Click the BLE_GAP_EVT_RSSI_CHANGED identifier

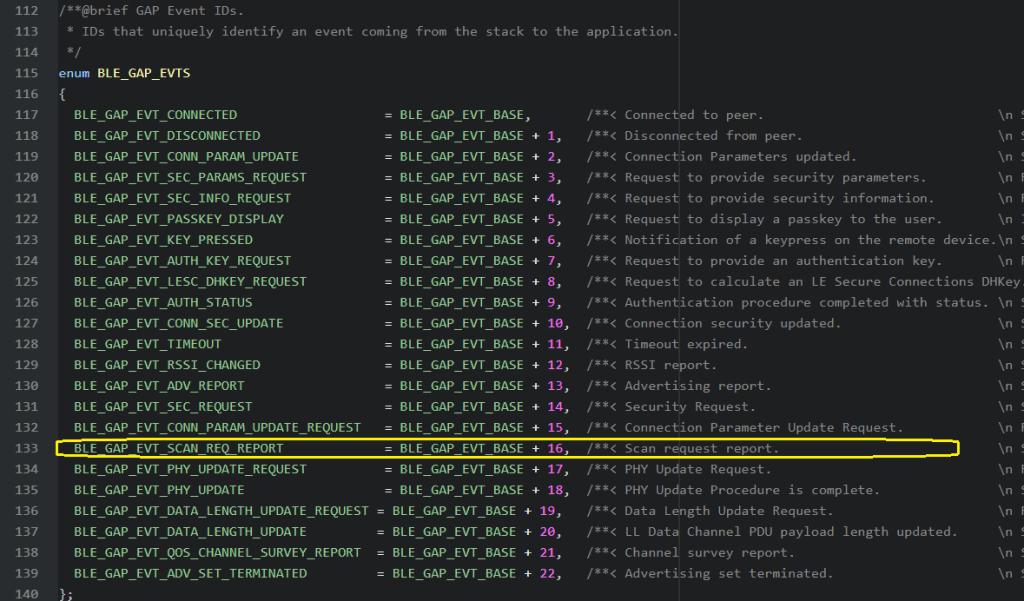(x=167, y=365)
